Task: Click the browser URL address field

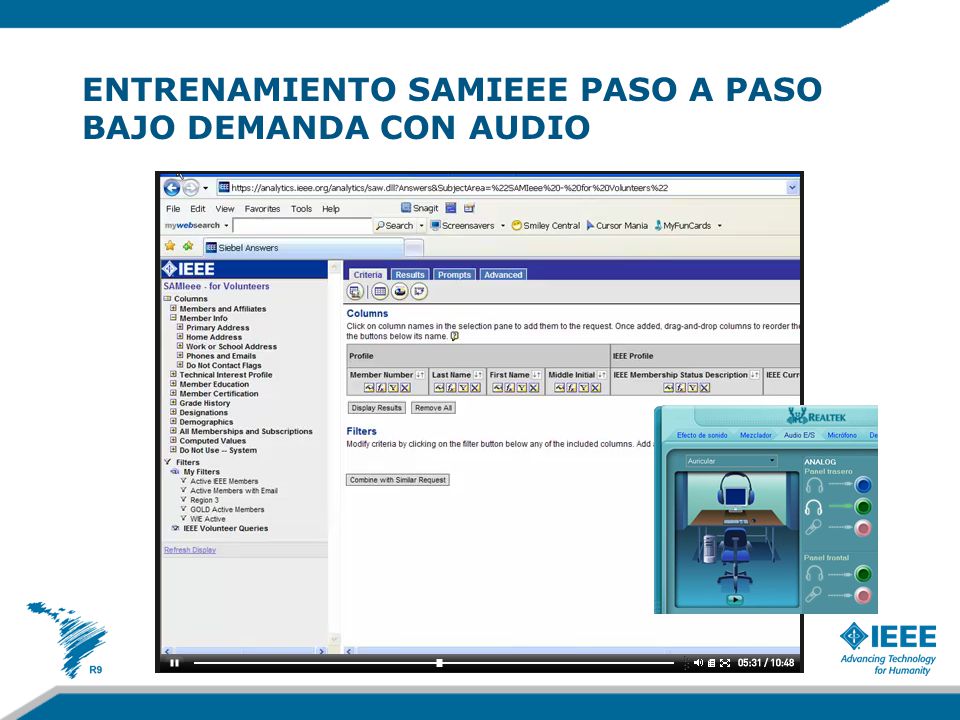Action: click(502, 188)
